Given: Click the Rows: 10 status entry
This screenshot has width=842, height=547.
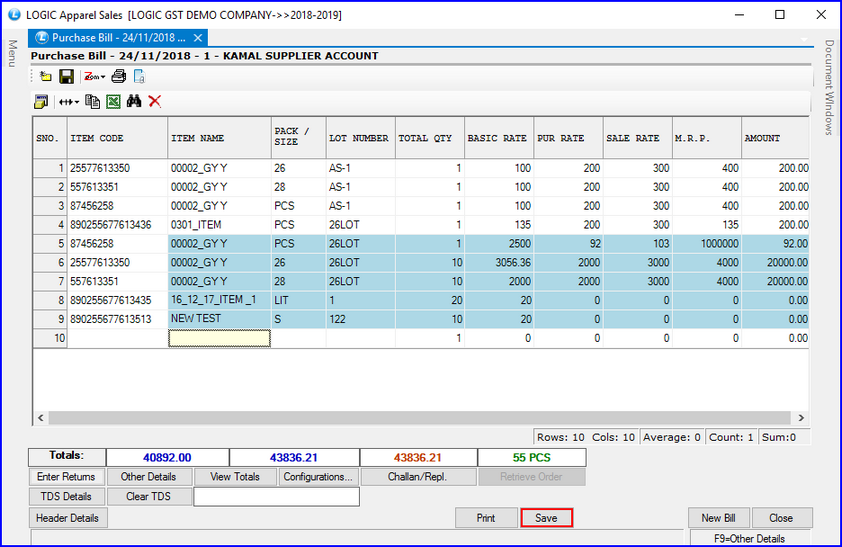Looking at the screenshot, I should point(561,437).
